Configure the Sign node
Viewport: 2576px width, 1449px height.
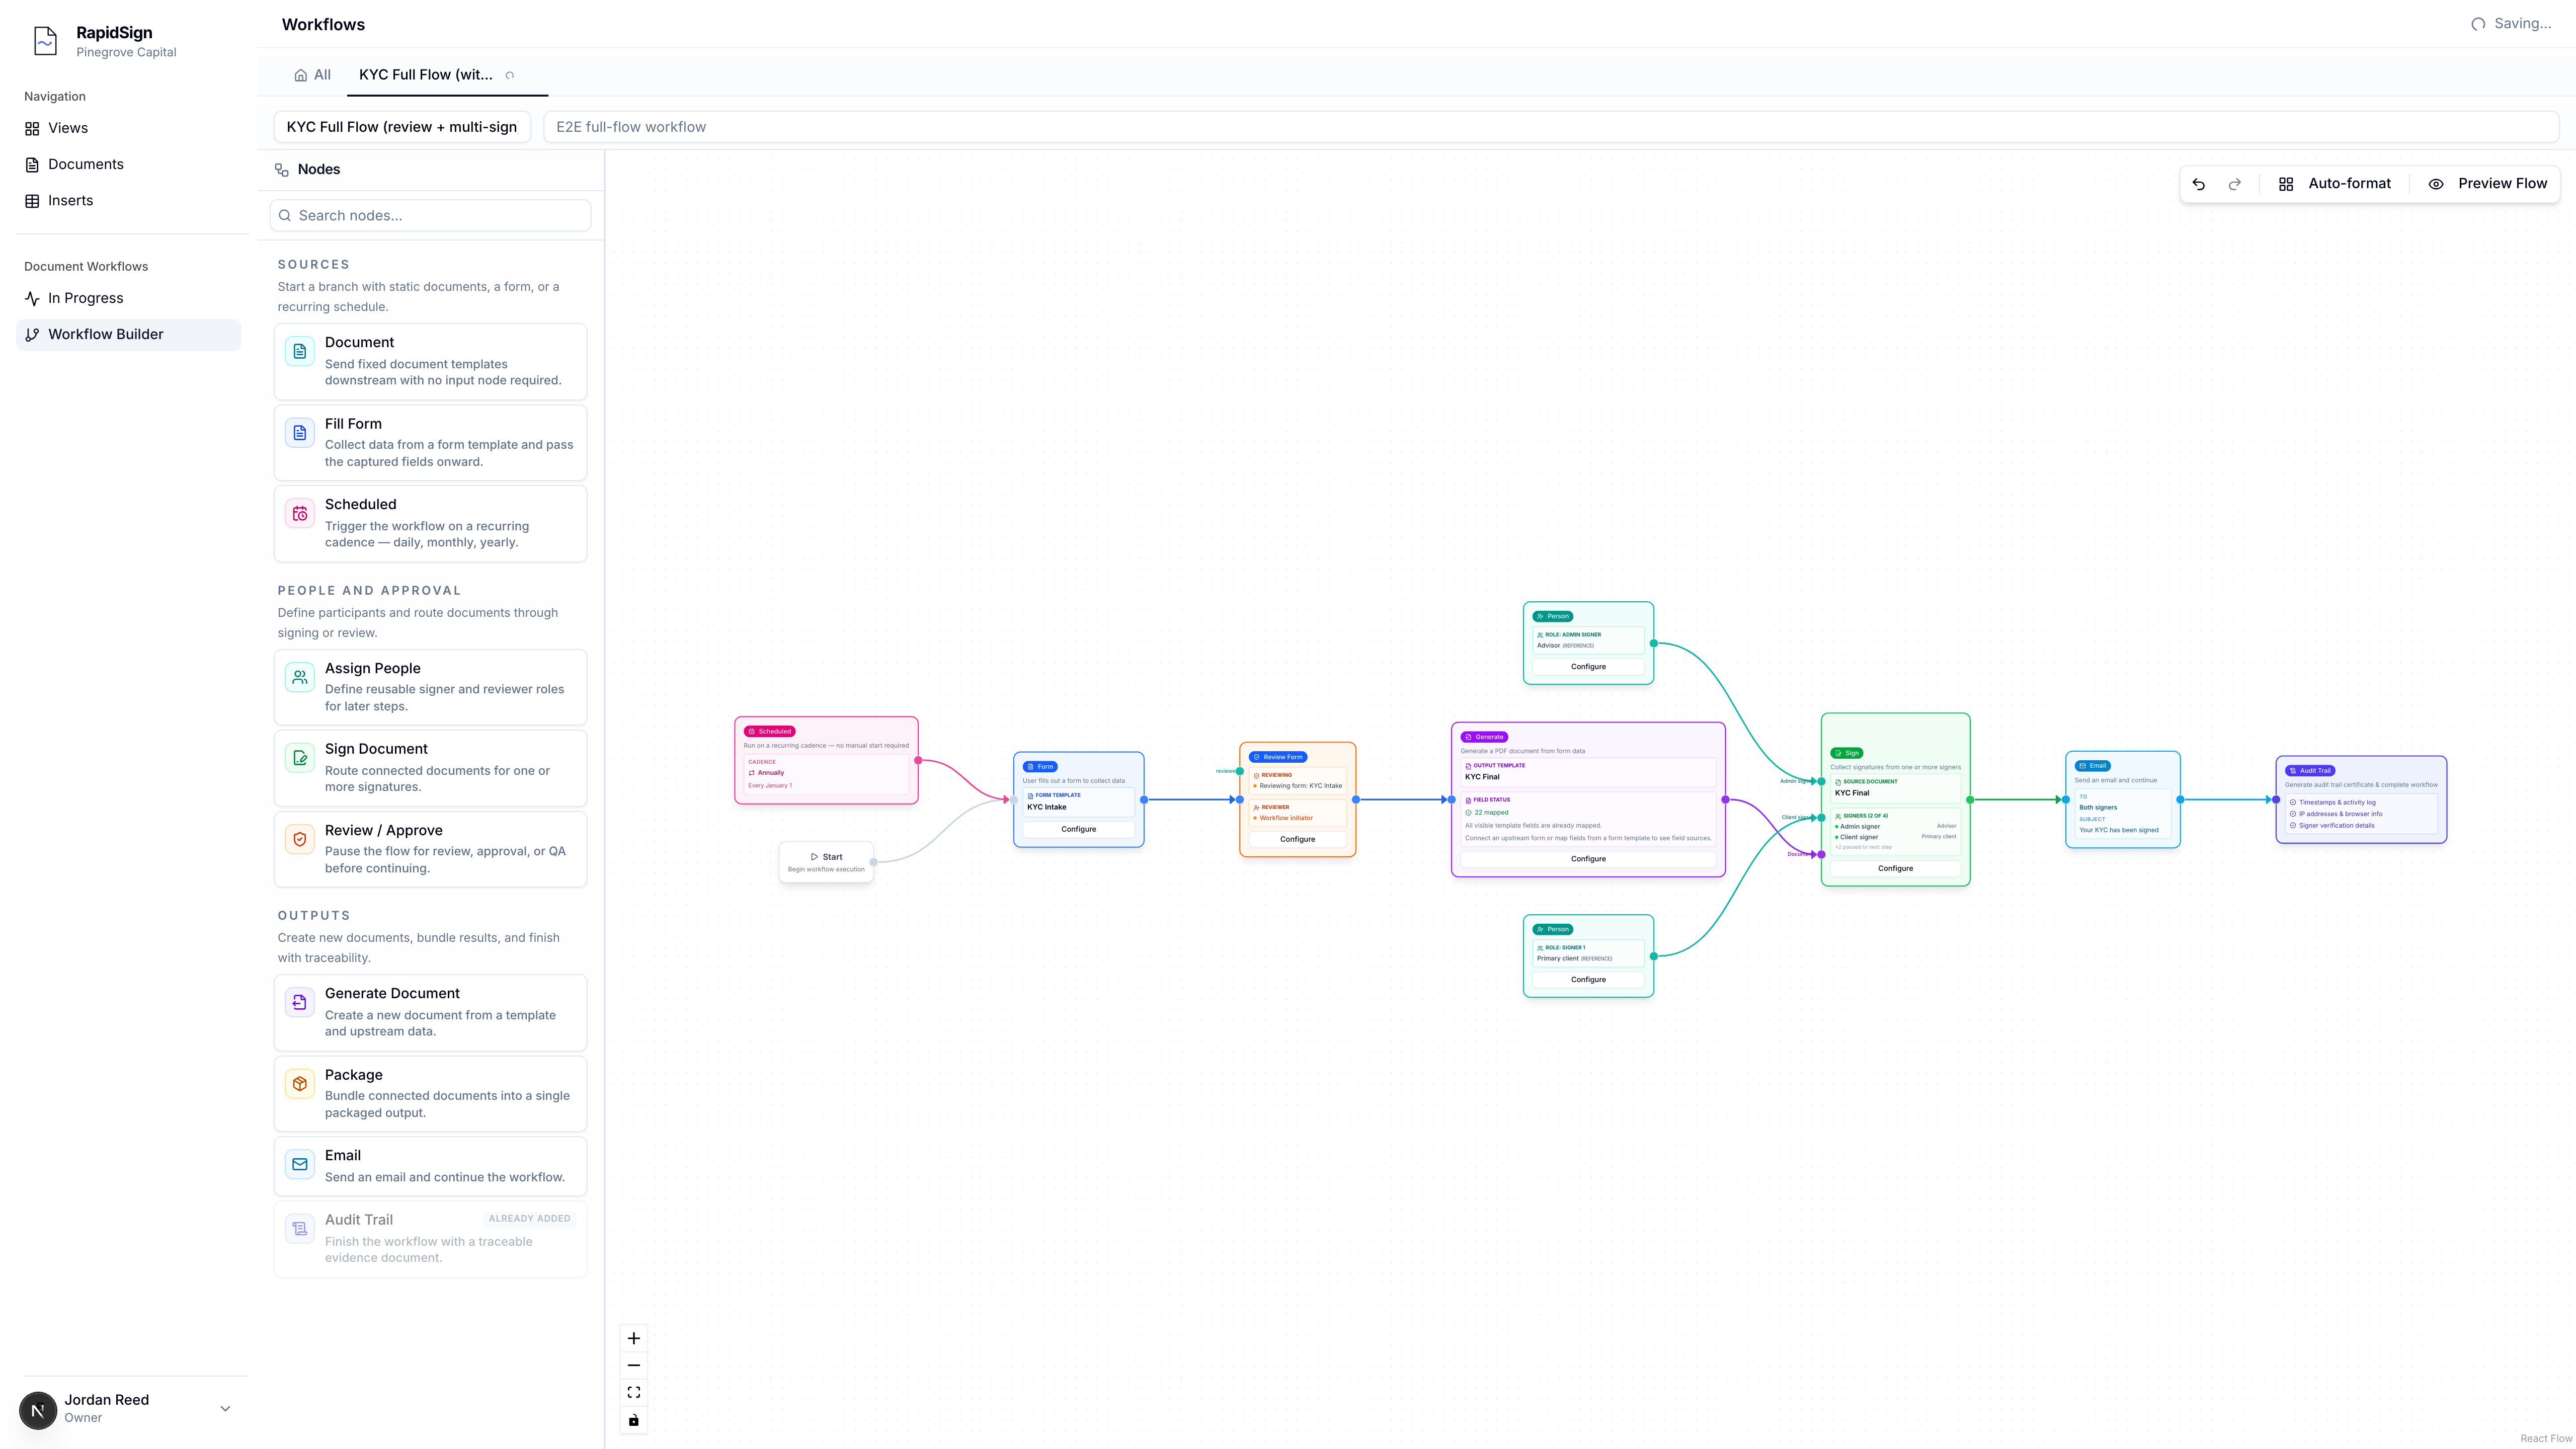1895,868
